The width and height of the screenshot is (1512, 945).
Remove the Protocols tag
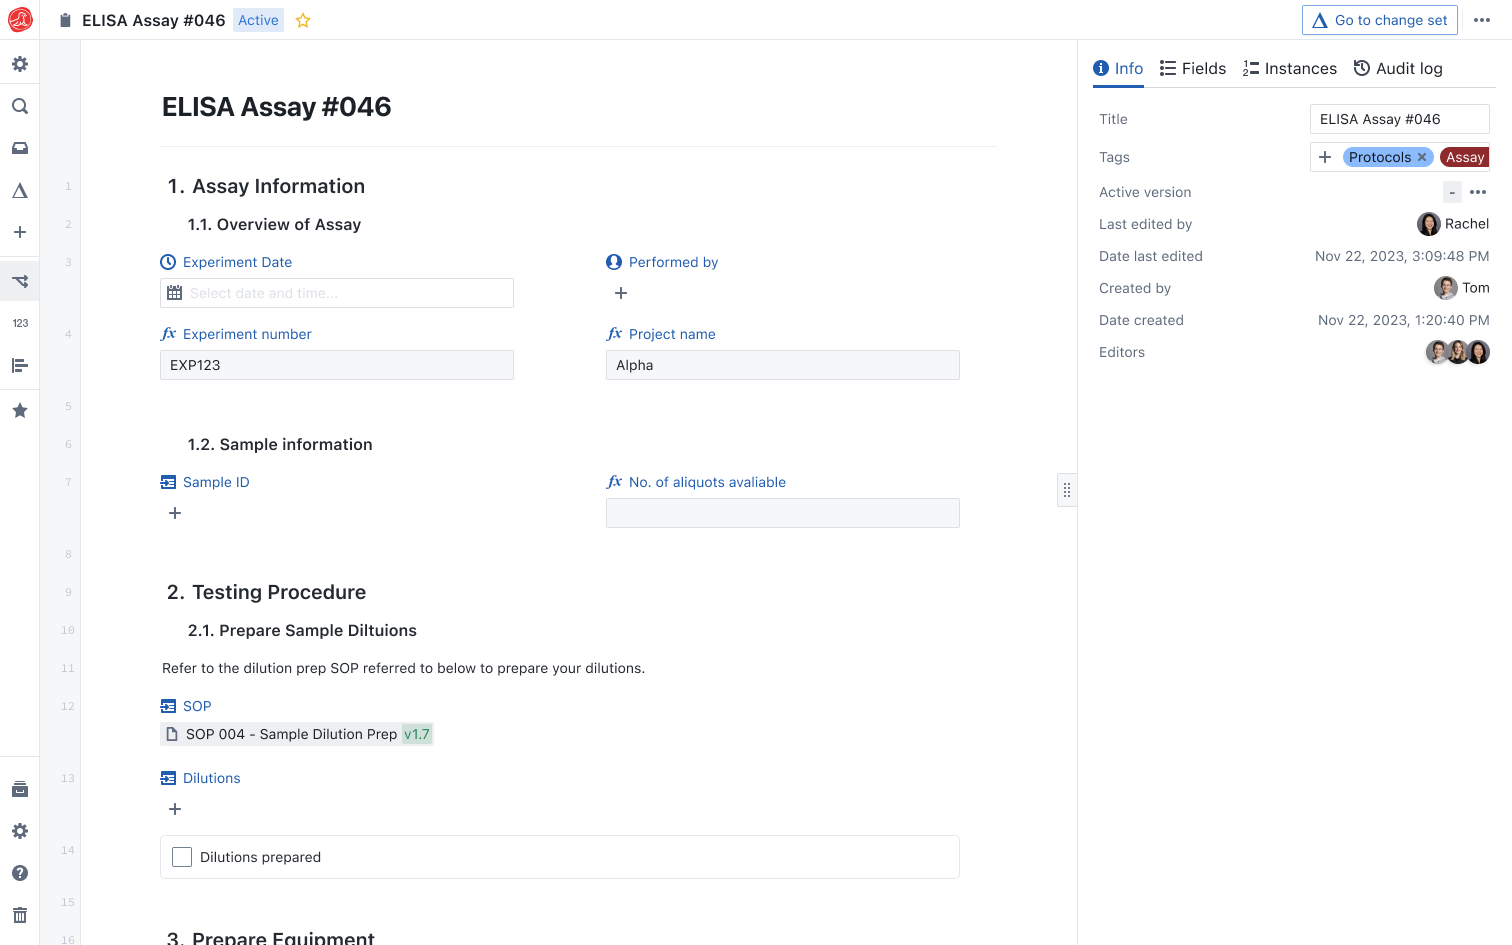point(1422,157)
